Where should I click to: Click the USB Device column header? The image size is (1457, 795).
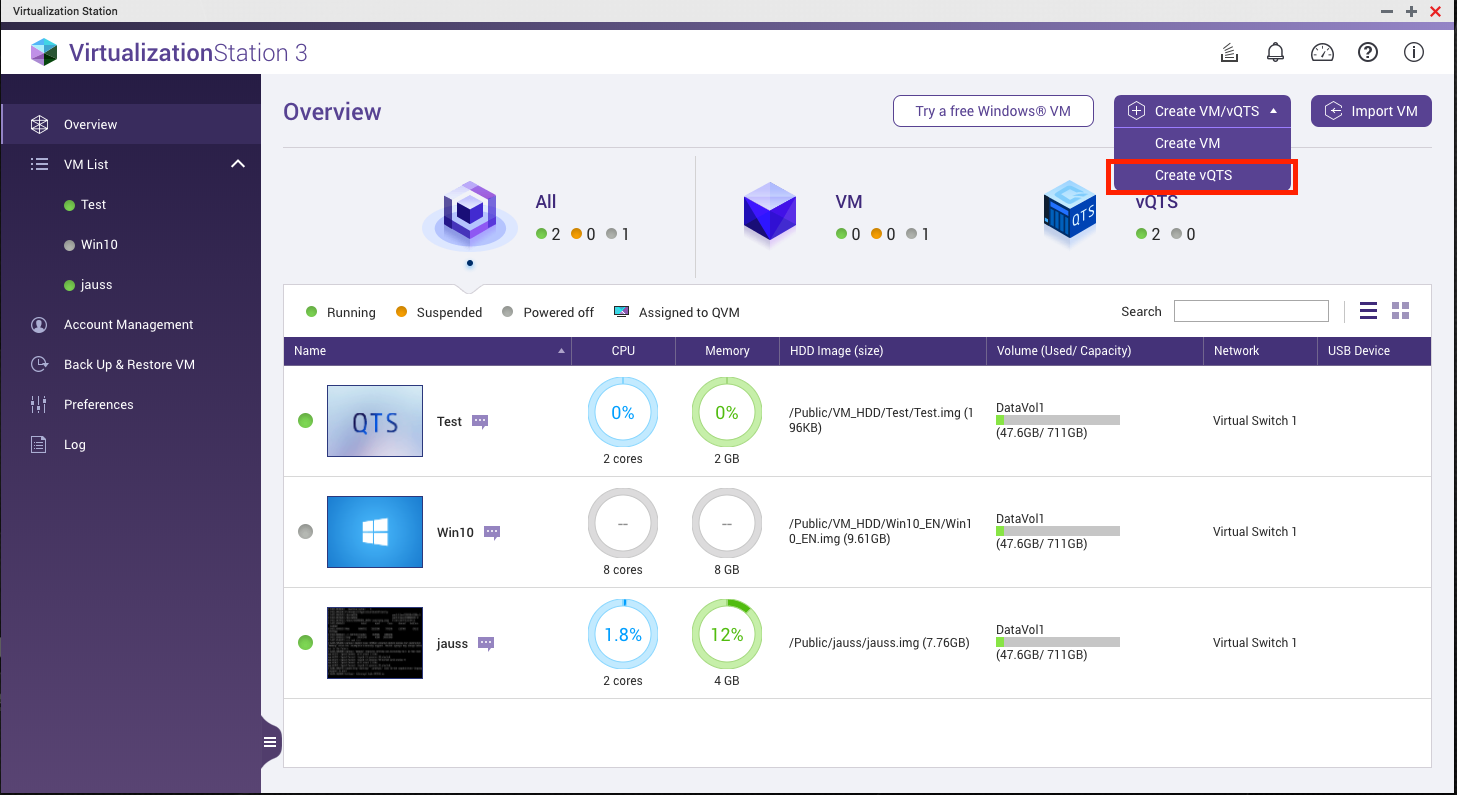[1374, 351]
